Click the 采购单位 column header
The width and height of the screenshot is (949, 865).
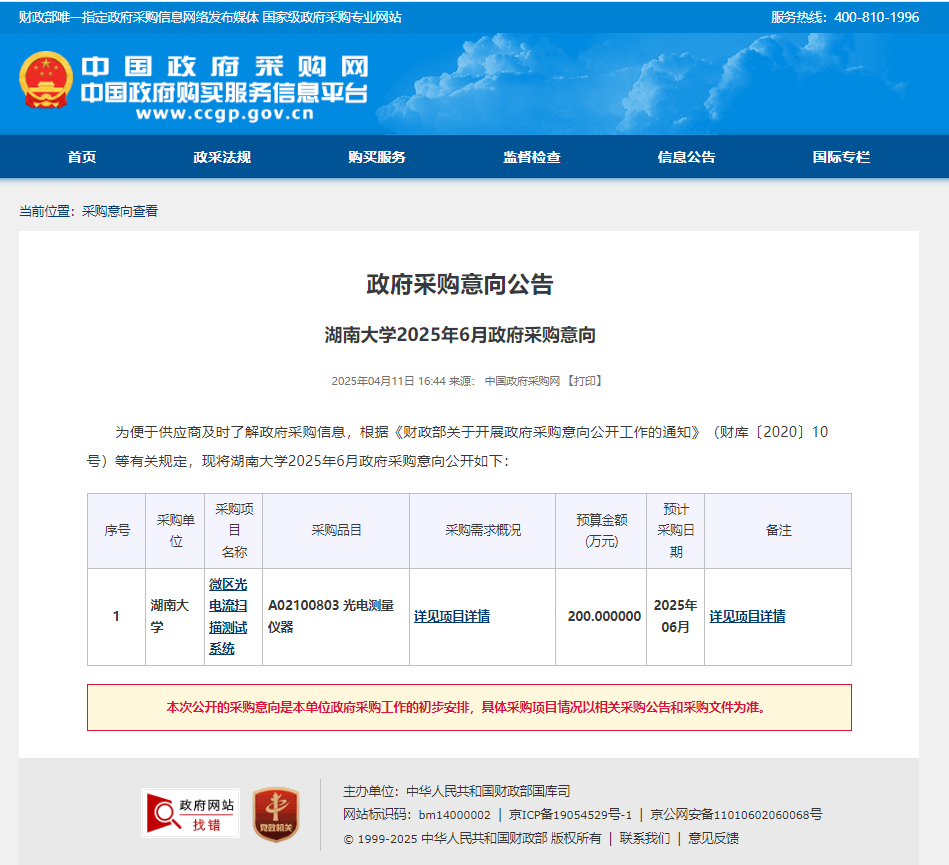pos(175,530)
